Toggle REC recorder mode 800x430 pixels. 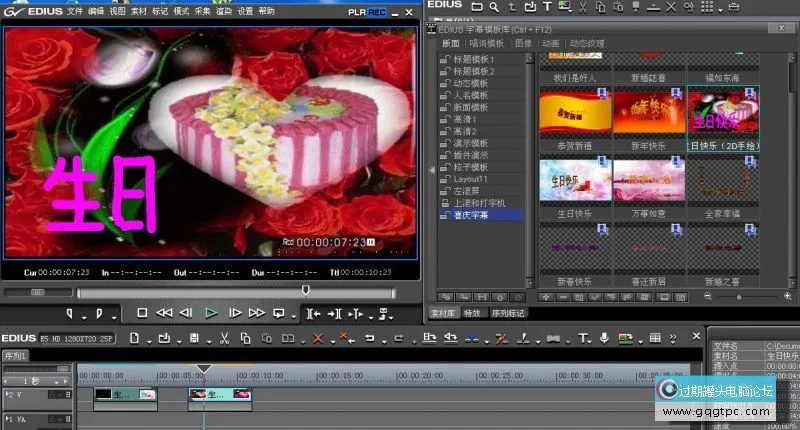[377, 12]
